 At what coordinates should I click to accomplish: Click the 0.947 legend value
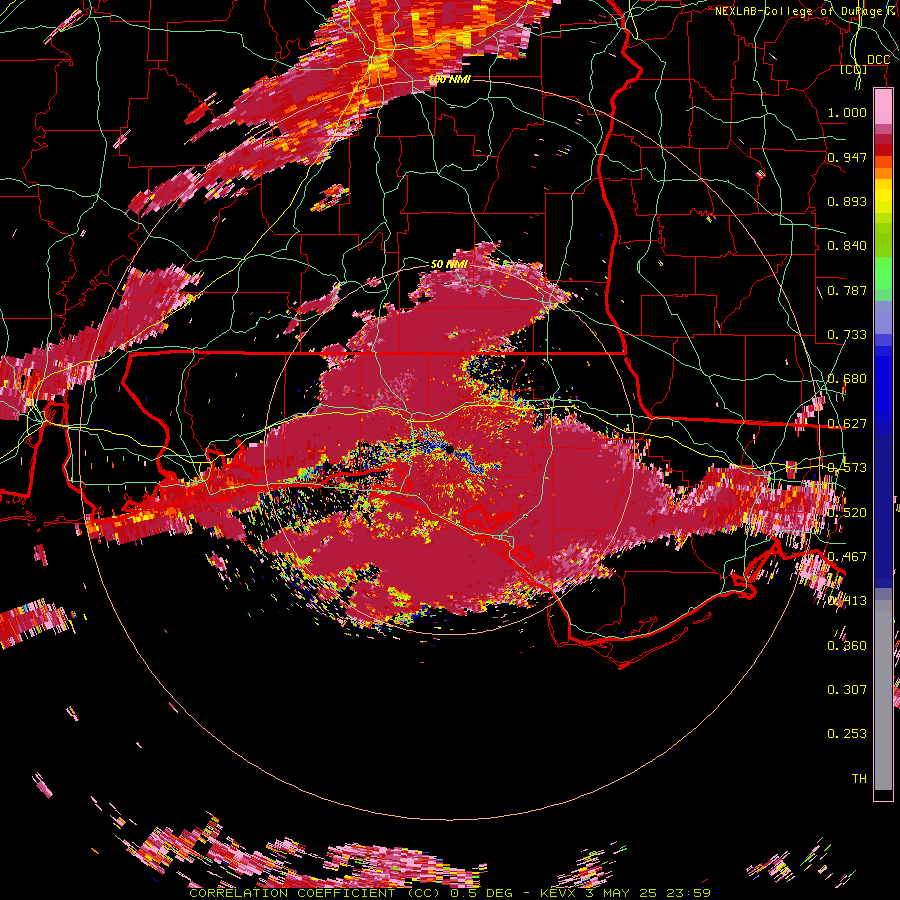coord(847,157)
